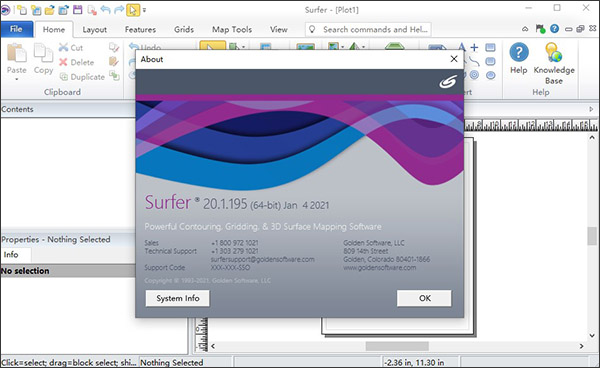The image size is (600, 368).
Task: Click the Open folder icon in quick access toolbar
Action: coord(50,10)
